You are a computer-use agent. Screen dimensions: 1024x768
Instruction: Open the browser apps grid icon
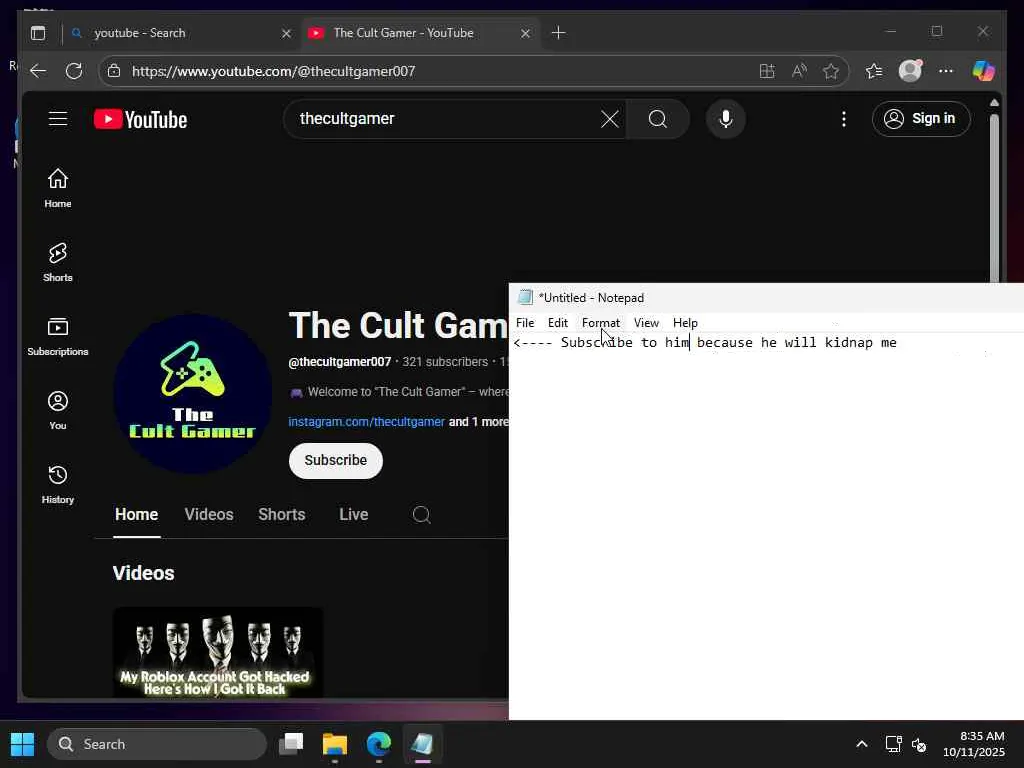(x=767, y=71)
